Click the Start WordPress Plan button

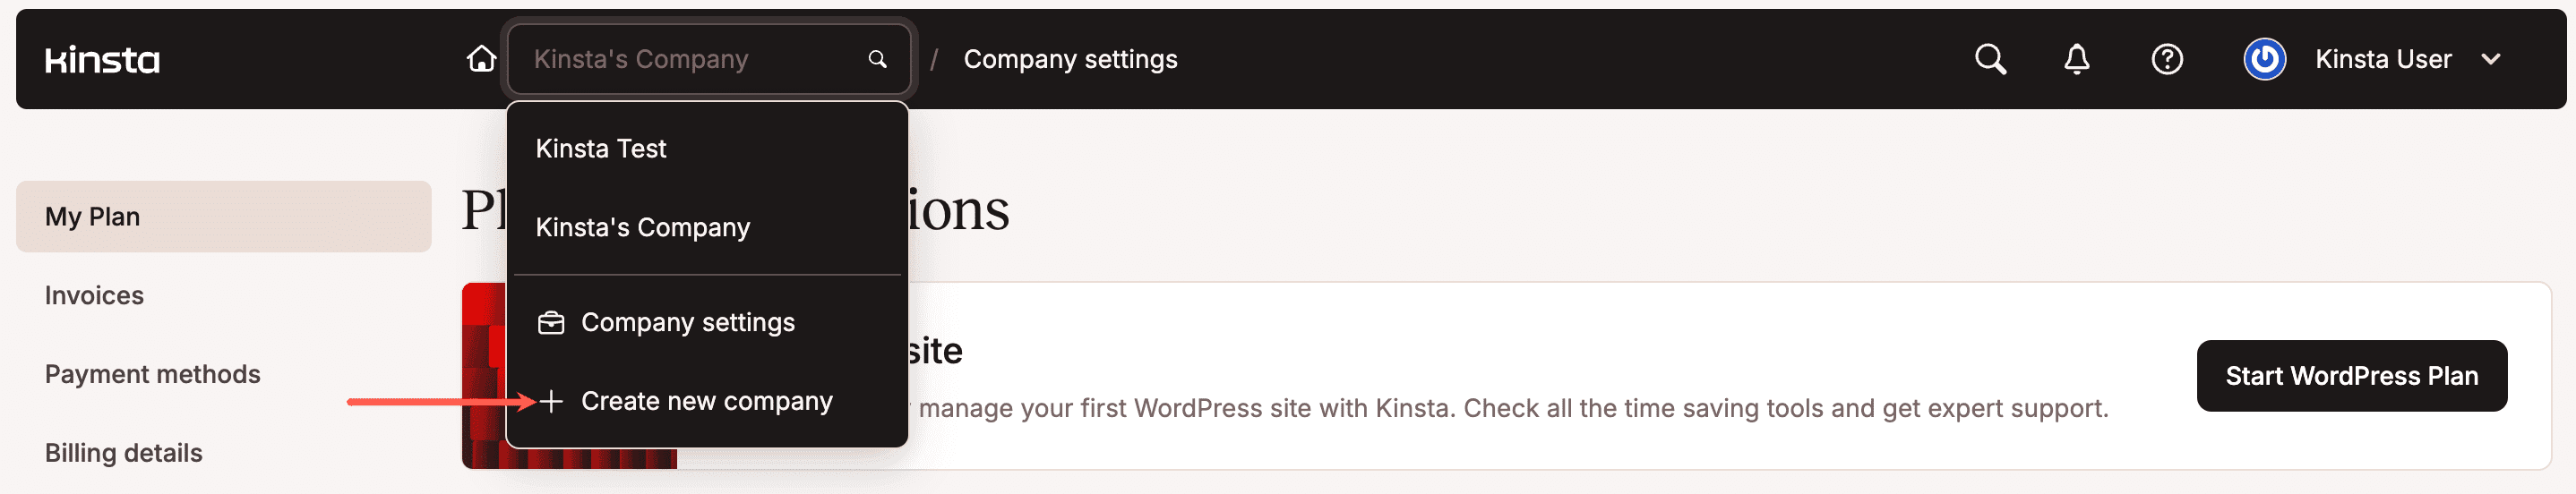point(2351,376)
